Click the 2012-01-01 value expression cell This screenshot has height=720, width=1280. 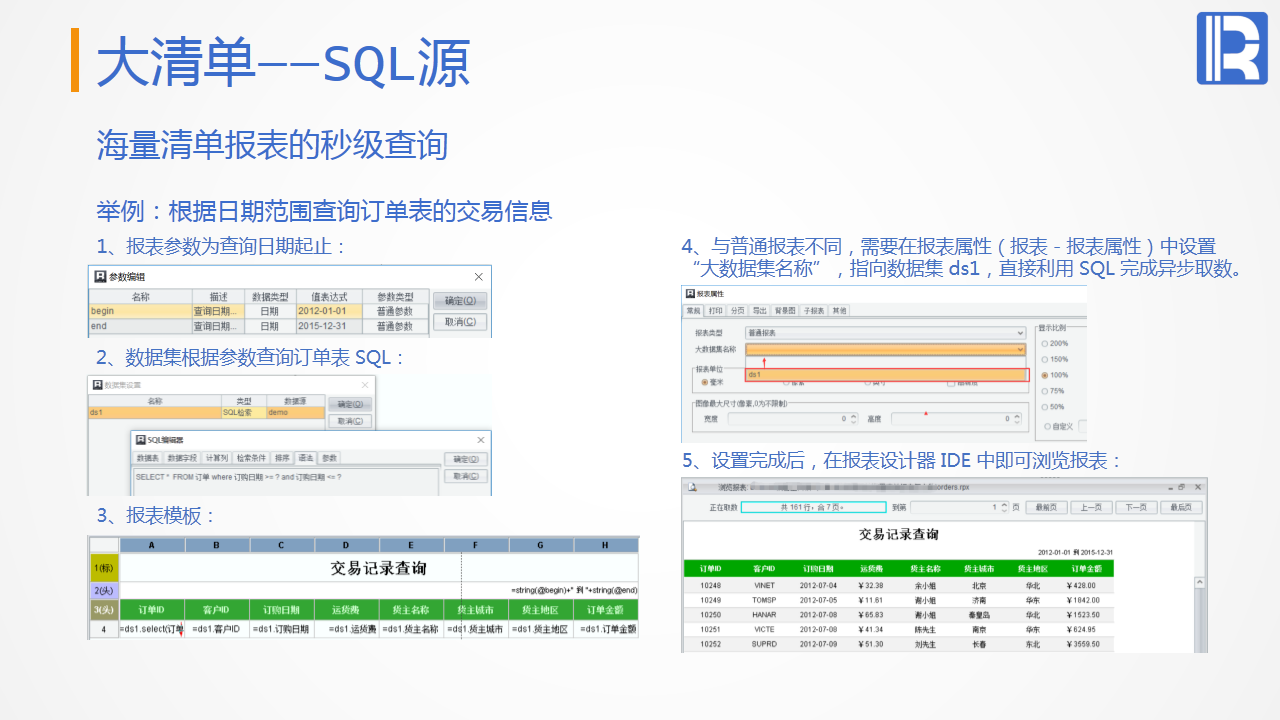pos(329,311)
